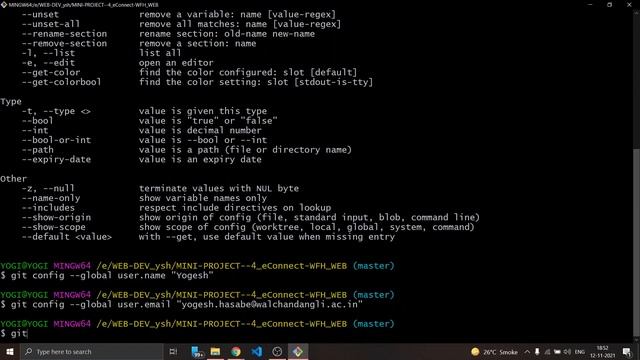Click 'respect include directives on lookup' text
Screen dimensions: 640x360
point(235,208)
